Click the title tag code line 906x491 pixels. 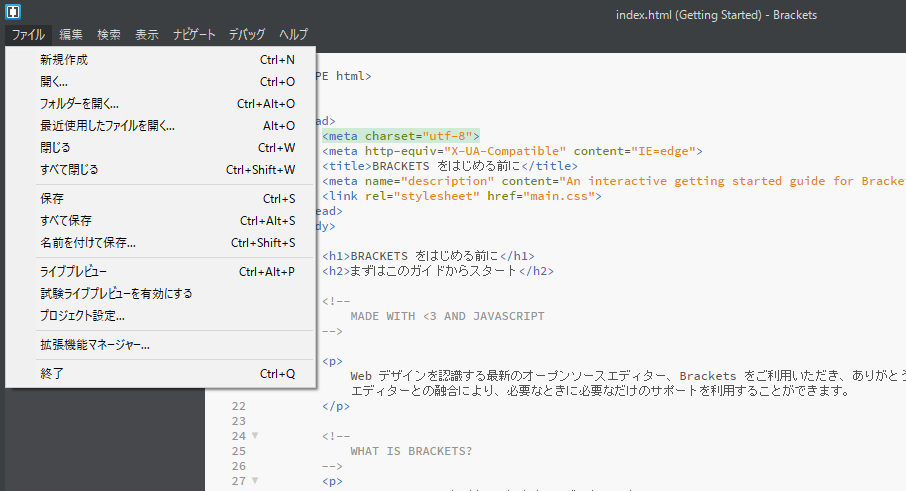pyautogui.click(x=450, y=166)
